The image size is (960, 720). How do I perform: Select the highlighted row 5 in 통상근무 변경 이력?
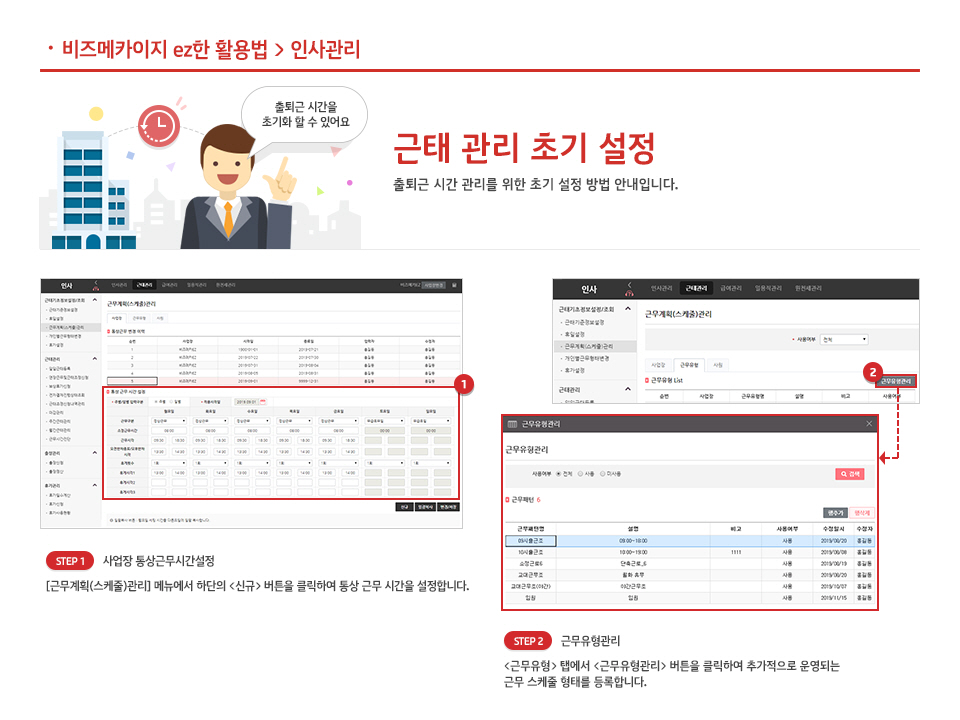pos(283,381)
